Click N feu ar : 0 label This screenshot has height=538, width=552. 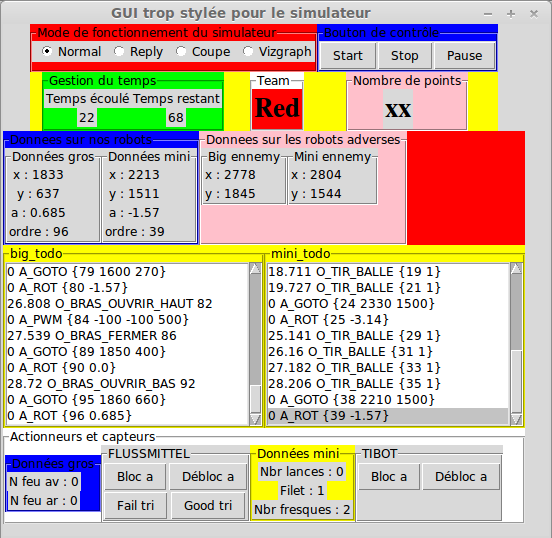(x=44, y=501)
